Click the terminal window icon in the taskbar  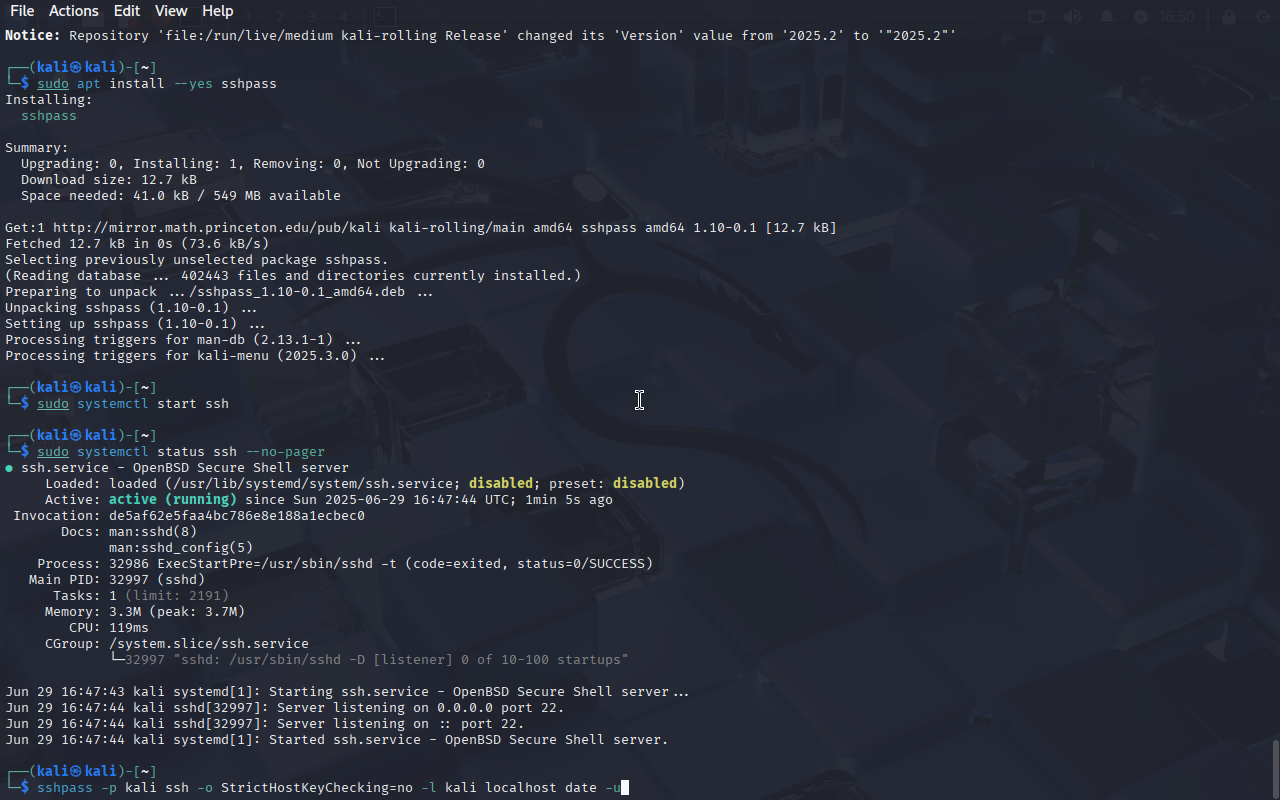pos(385,16)
